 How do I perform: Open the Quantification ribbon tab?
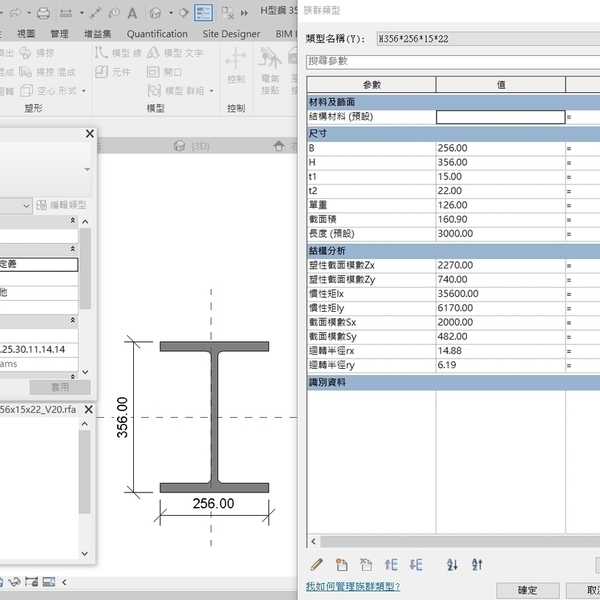point(157,34)
